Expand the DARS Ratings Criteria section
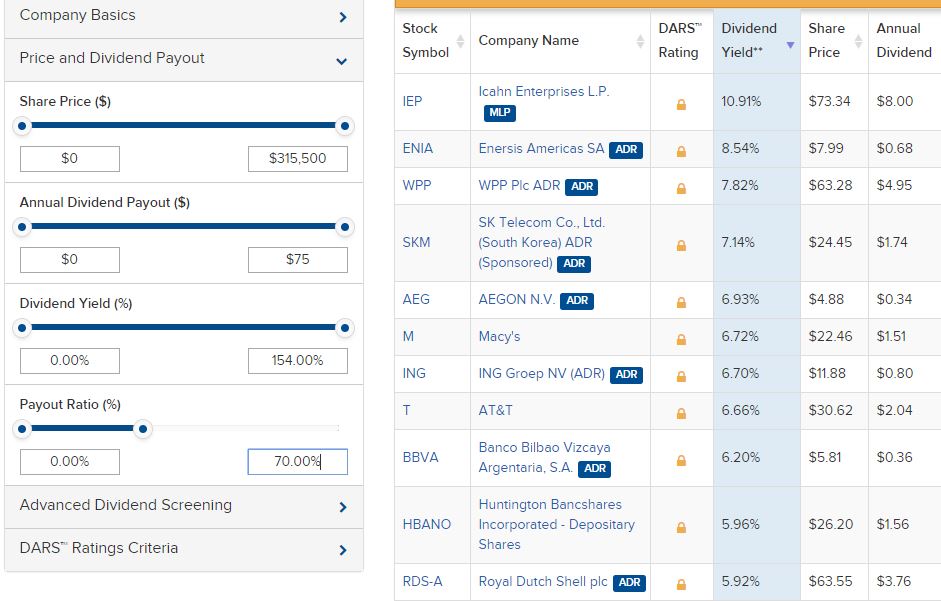Image resolution: width=941 pixels, height=601 pixels. pos(184,549)
